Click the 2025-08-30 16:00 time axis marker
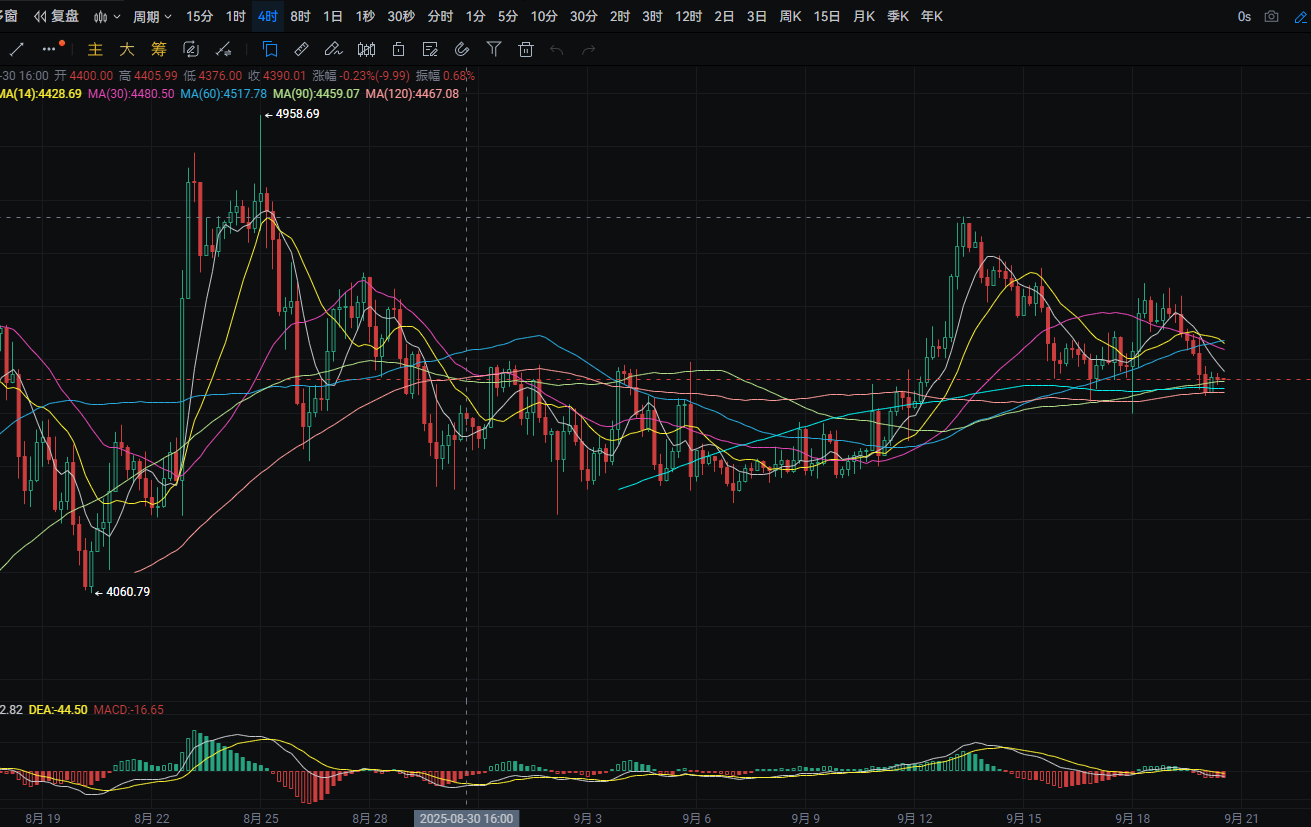This screenshot has width=1311, height=827. pos(467,818)
